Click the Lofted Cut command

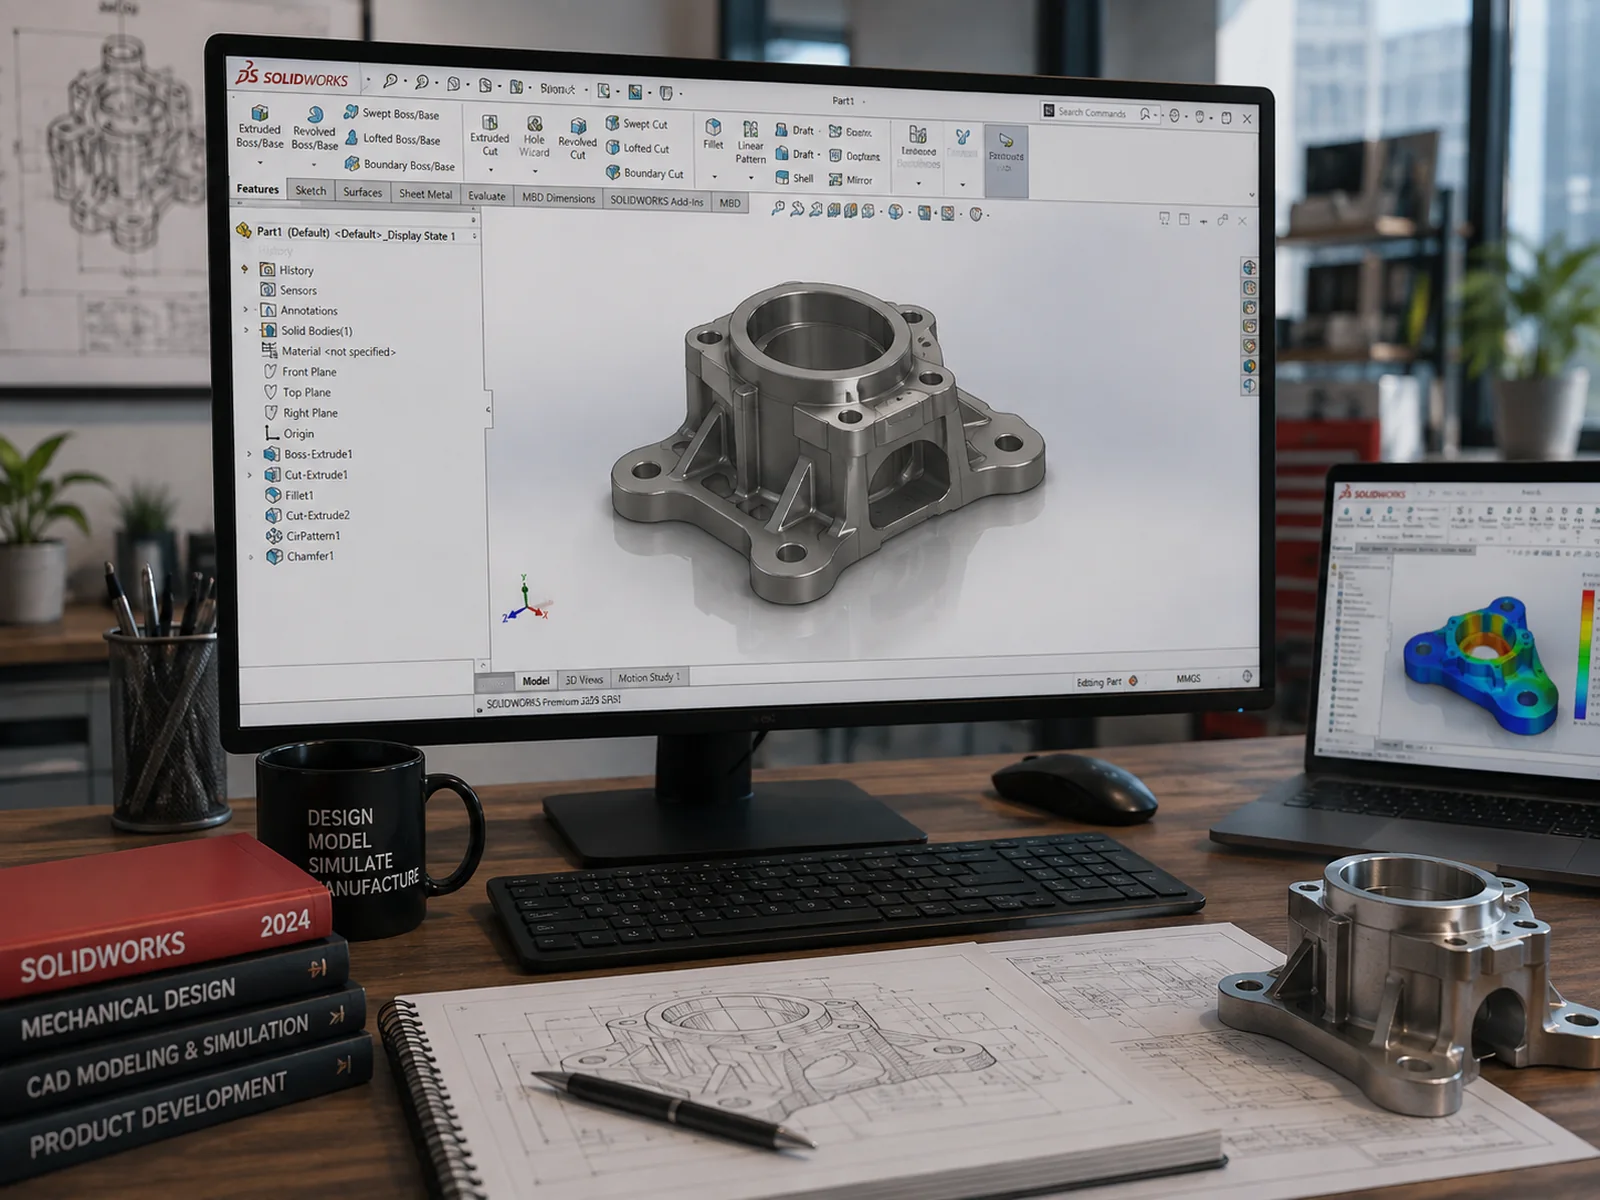click(x=638, y=148)
